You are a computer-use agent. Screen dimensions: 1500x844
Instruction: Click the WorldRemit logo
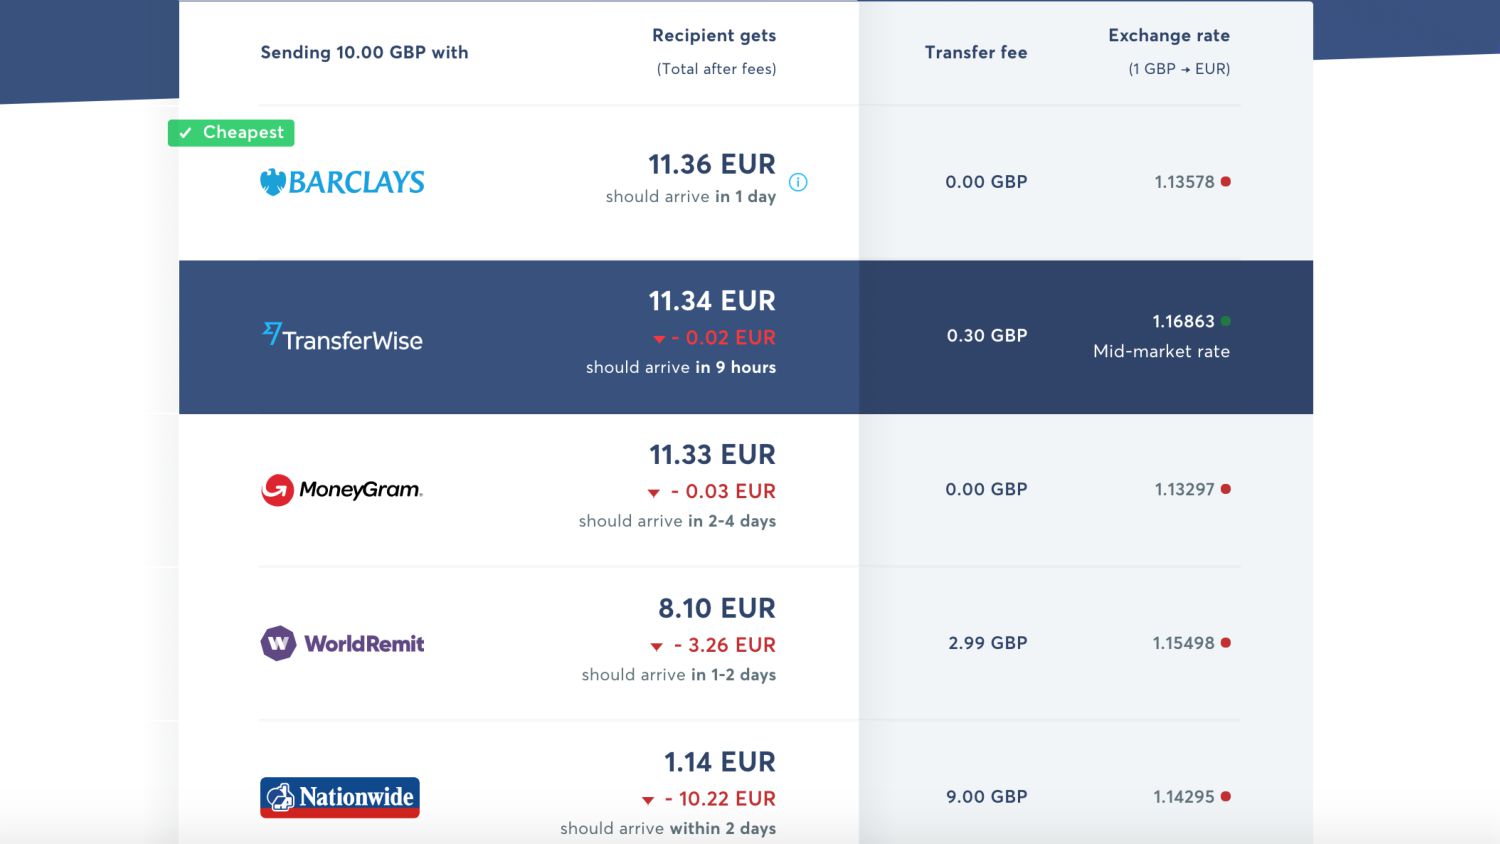tap(342, 643)
